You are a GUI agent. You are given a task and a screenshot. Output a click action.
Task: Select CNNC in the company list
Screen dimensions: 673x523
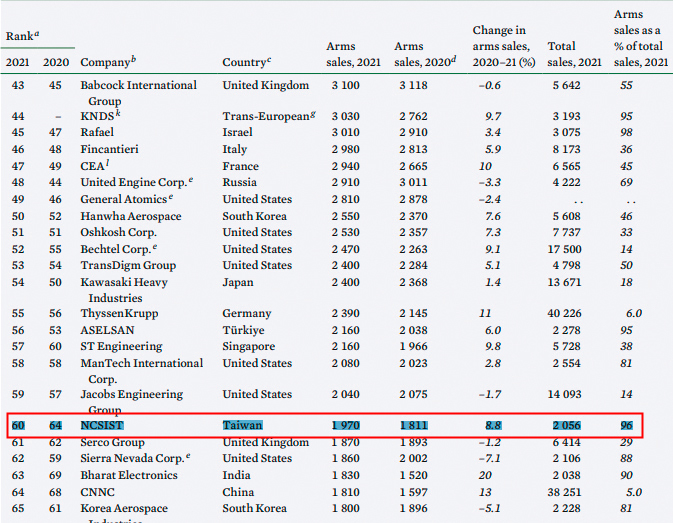tap(97, 492)
